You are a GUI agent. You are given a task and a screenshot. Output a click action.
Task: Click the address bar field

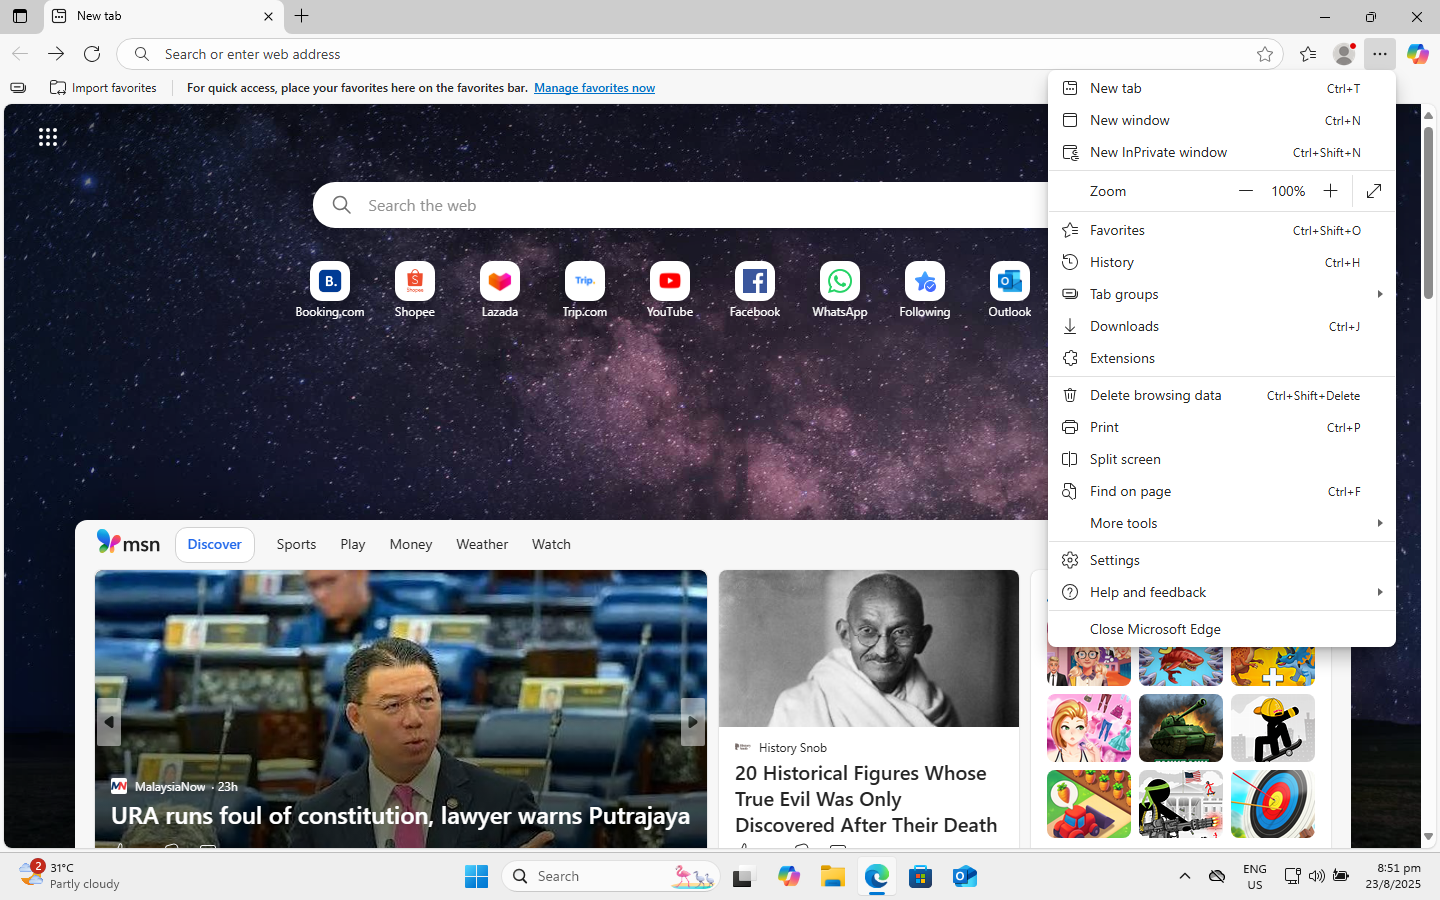click(700, 54)
